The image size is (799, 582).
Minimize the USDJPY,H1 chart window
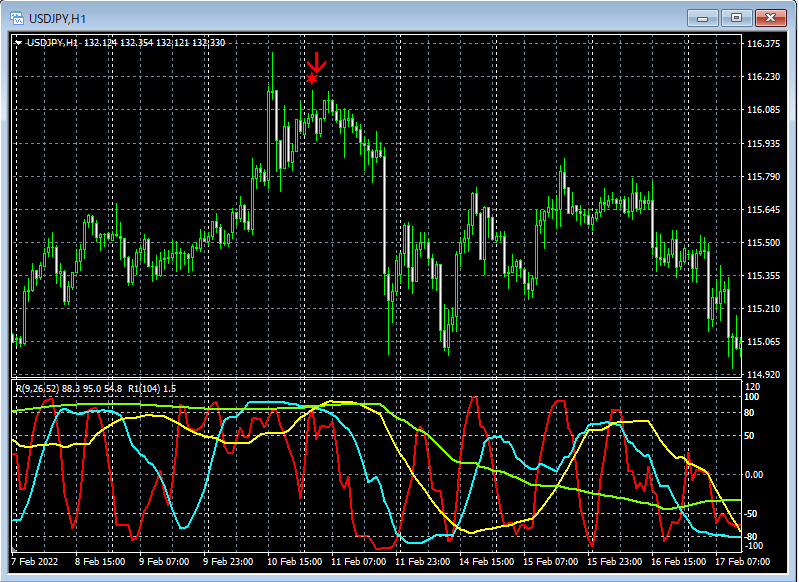(703, 18)
